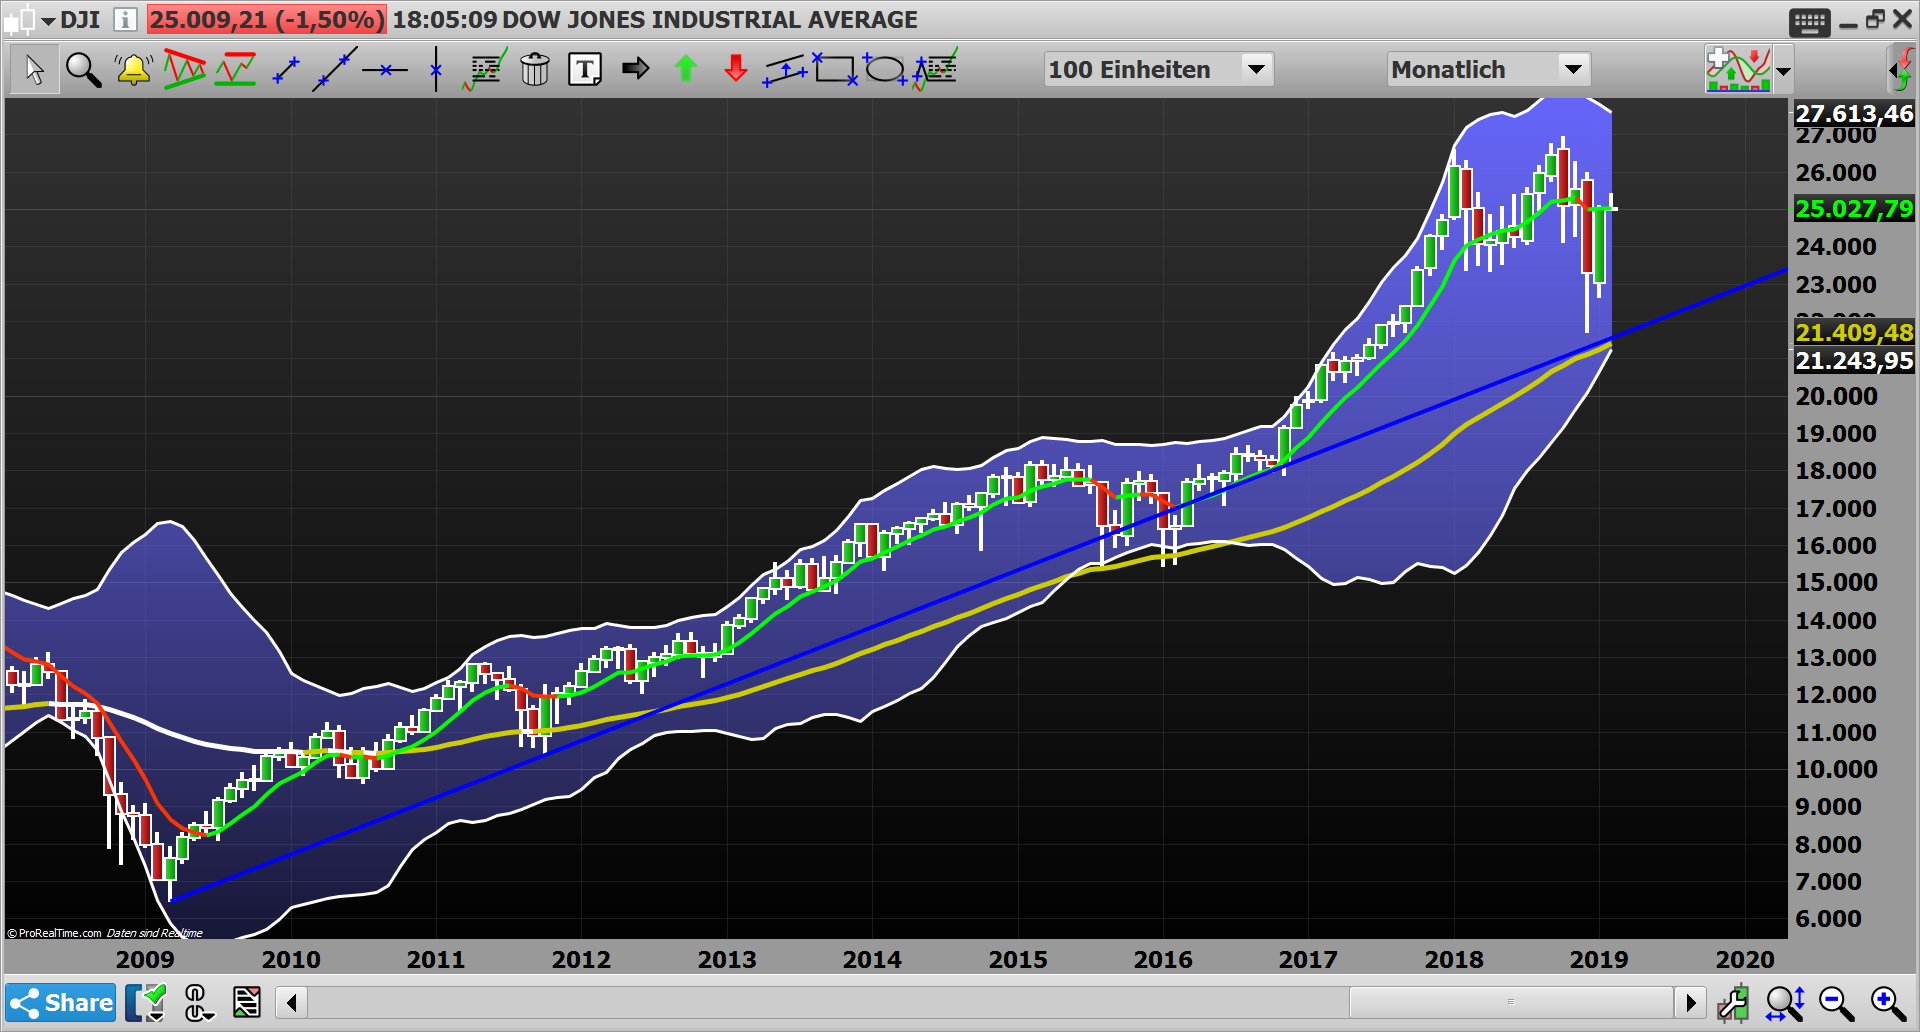Click the red price box 25.009,21 (-1,50%)
1920x1032 pixels.
pyautogui.click(x=266, y=20)
